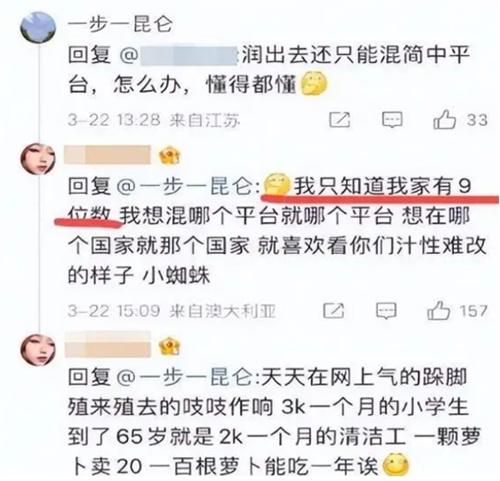Click the 33 like count
The height and width of the screenshot is (481, 500).
(477, 120)
